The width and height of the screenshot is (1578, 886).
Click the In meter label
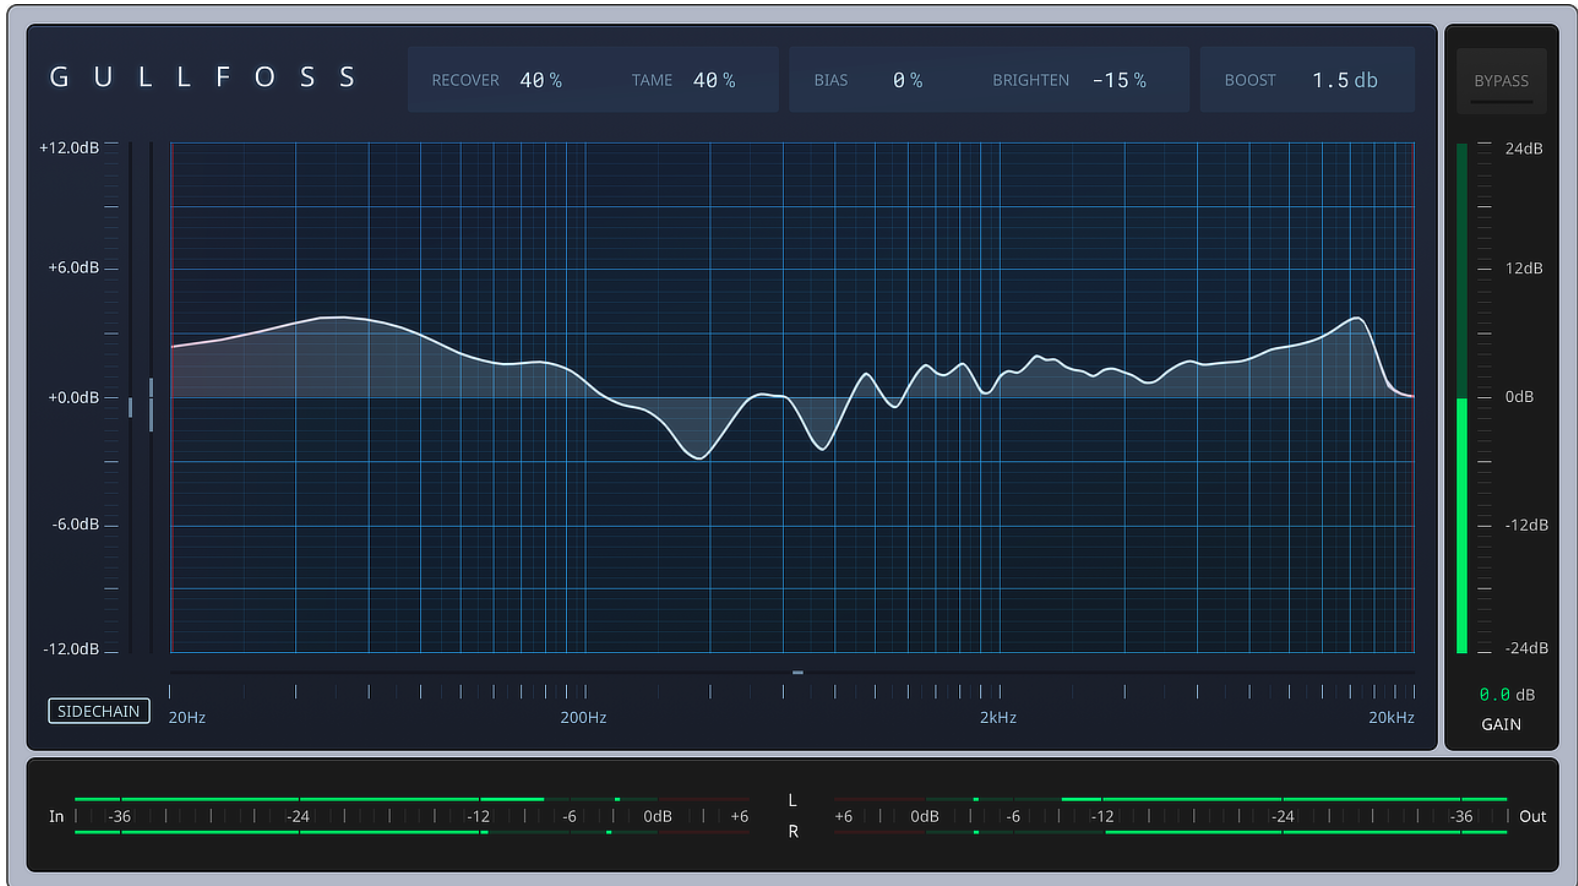click(x=56, y=816)
